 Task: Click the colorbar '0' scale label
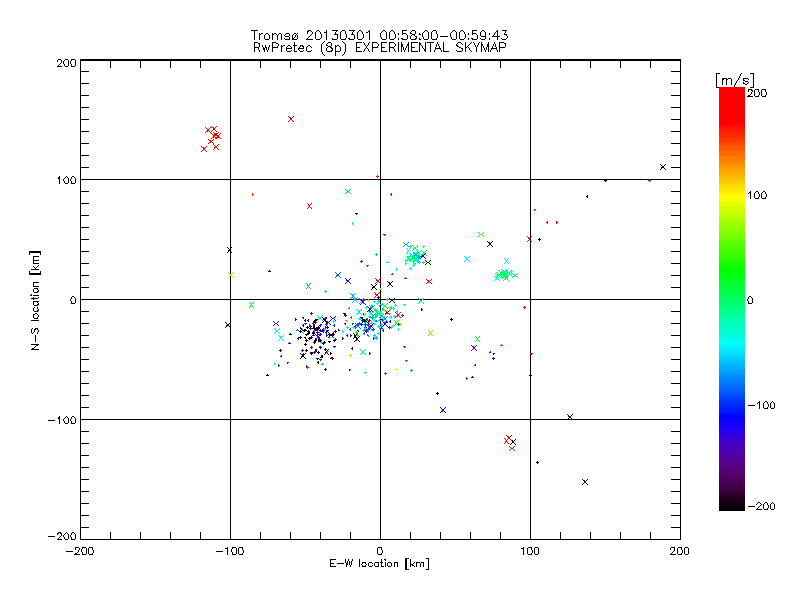point(750,300)
